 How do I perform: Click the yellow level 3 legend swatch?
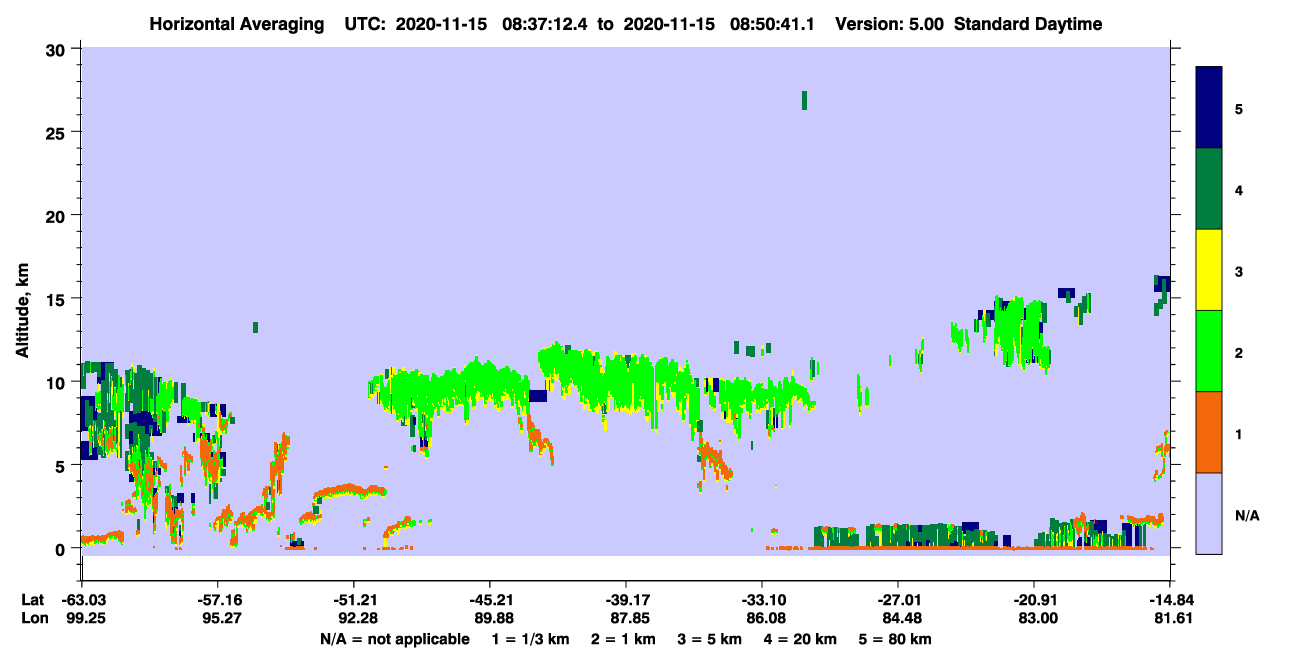pos(1209,270)
